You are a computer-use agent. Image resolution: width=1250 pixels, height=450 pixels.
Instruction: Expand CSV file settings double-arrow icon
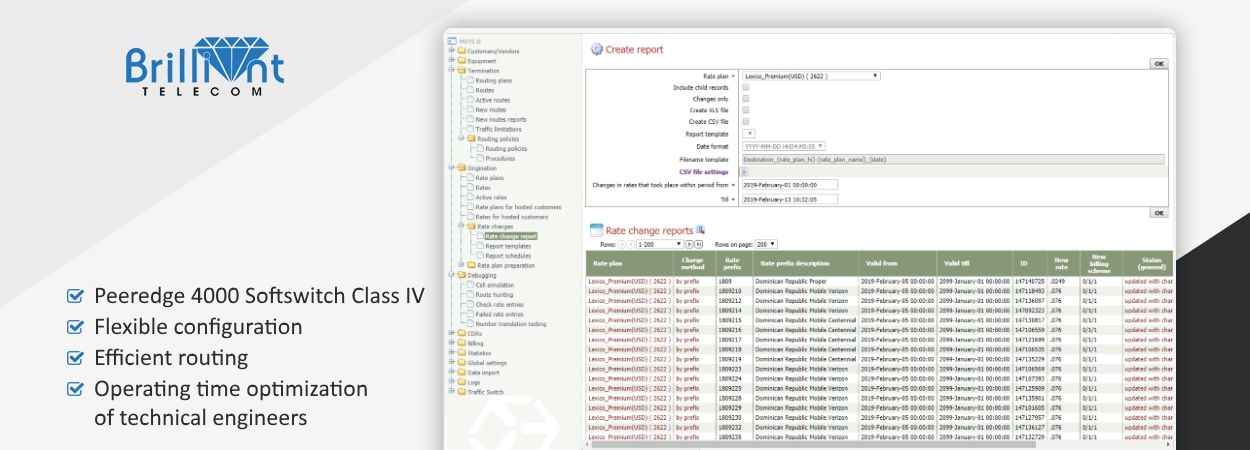(x=745, y=172)
